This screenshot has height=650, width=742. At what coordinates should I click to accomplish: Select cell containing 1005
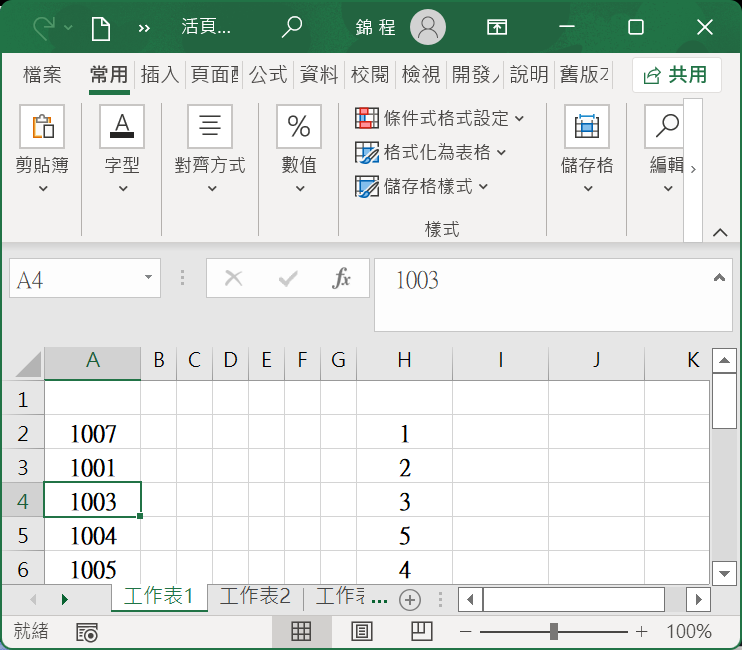click(x=93, y=568)
